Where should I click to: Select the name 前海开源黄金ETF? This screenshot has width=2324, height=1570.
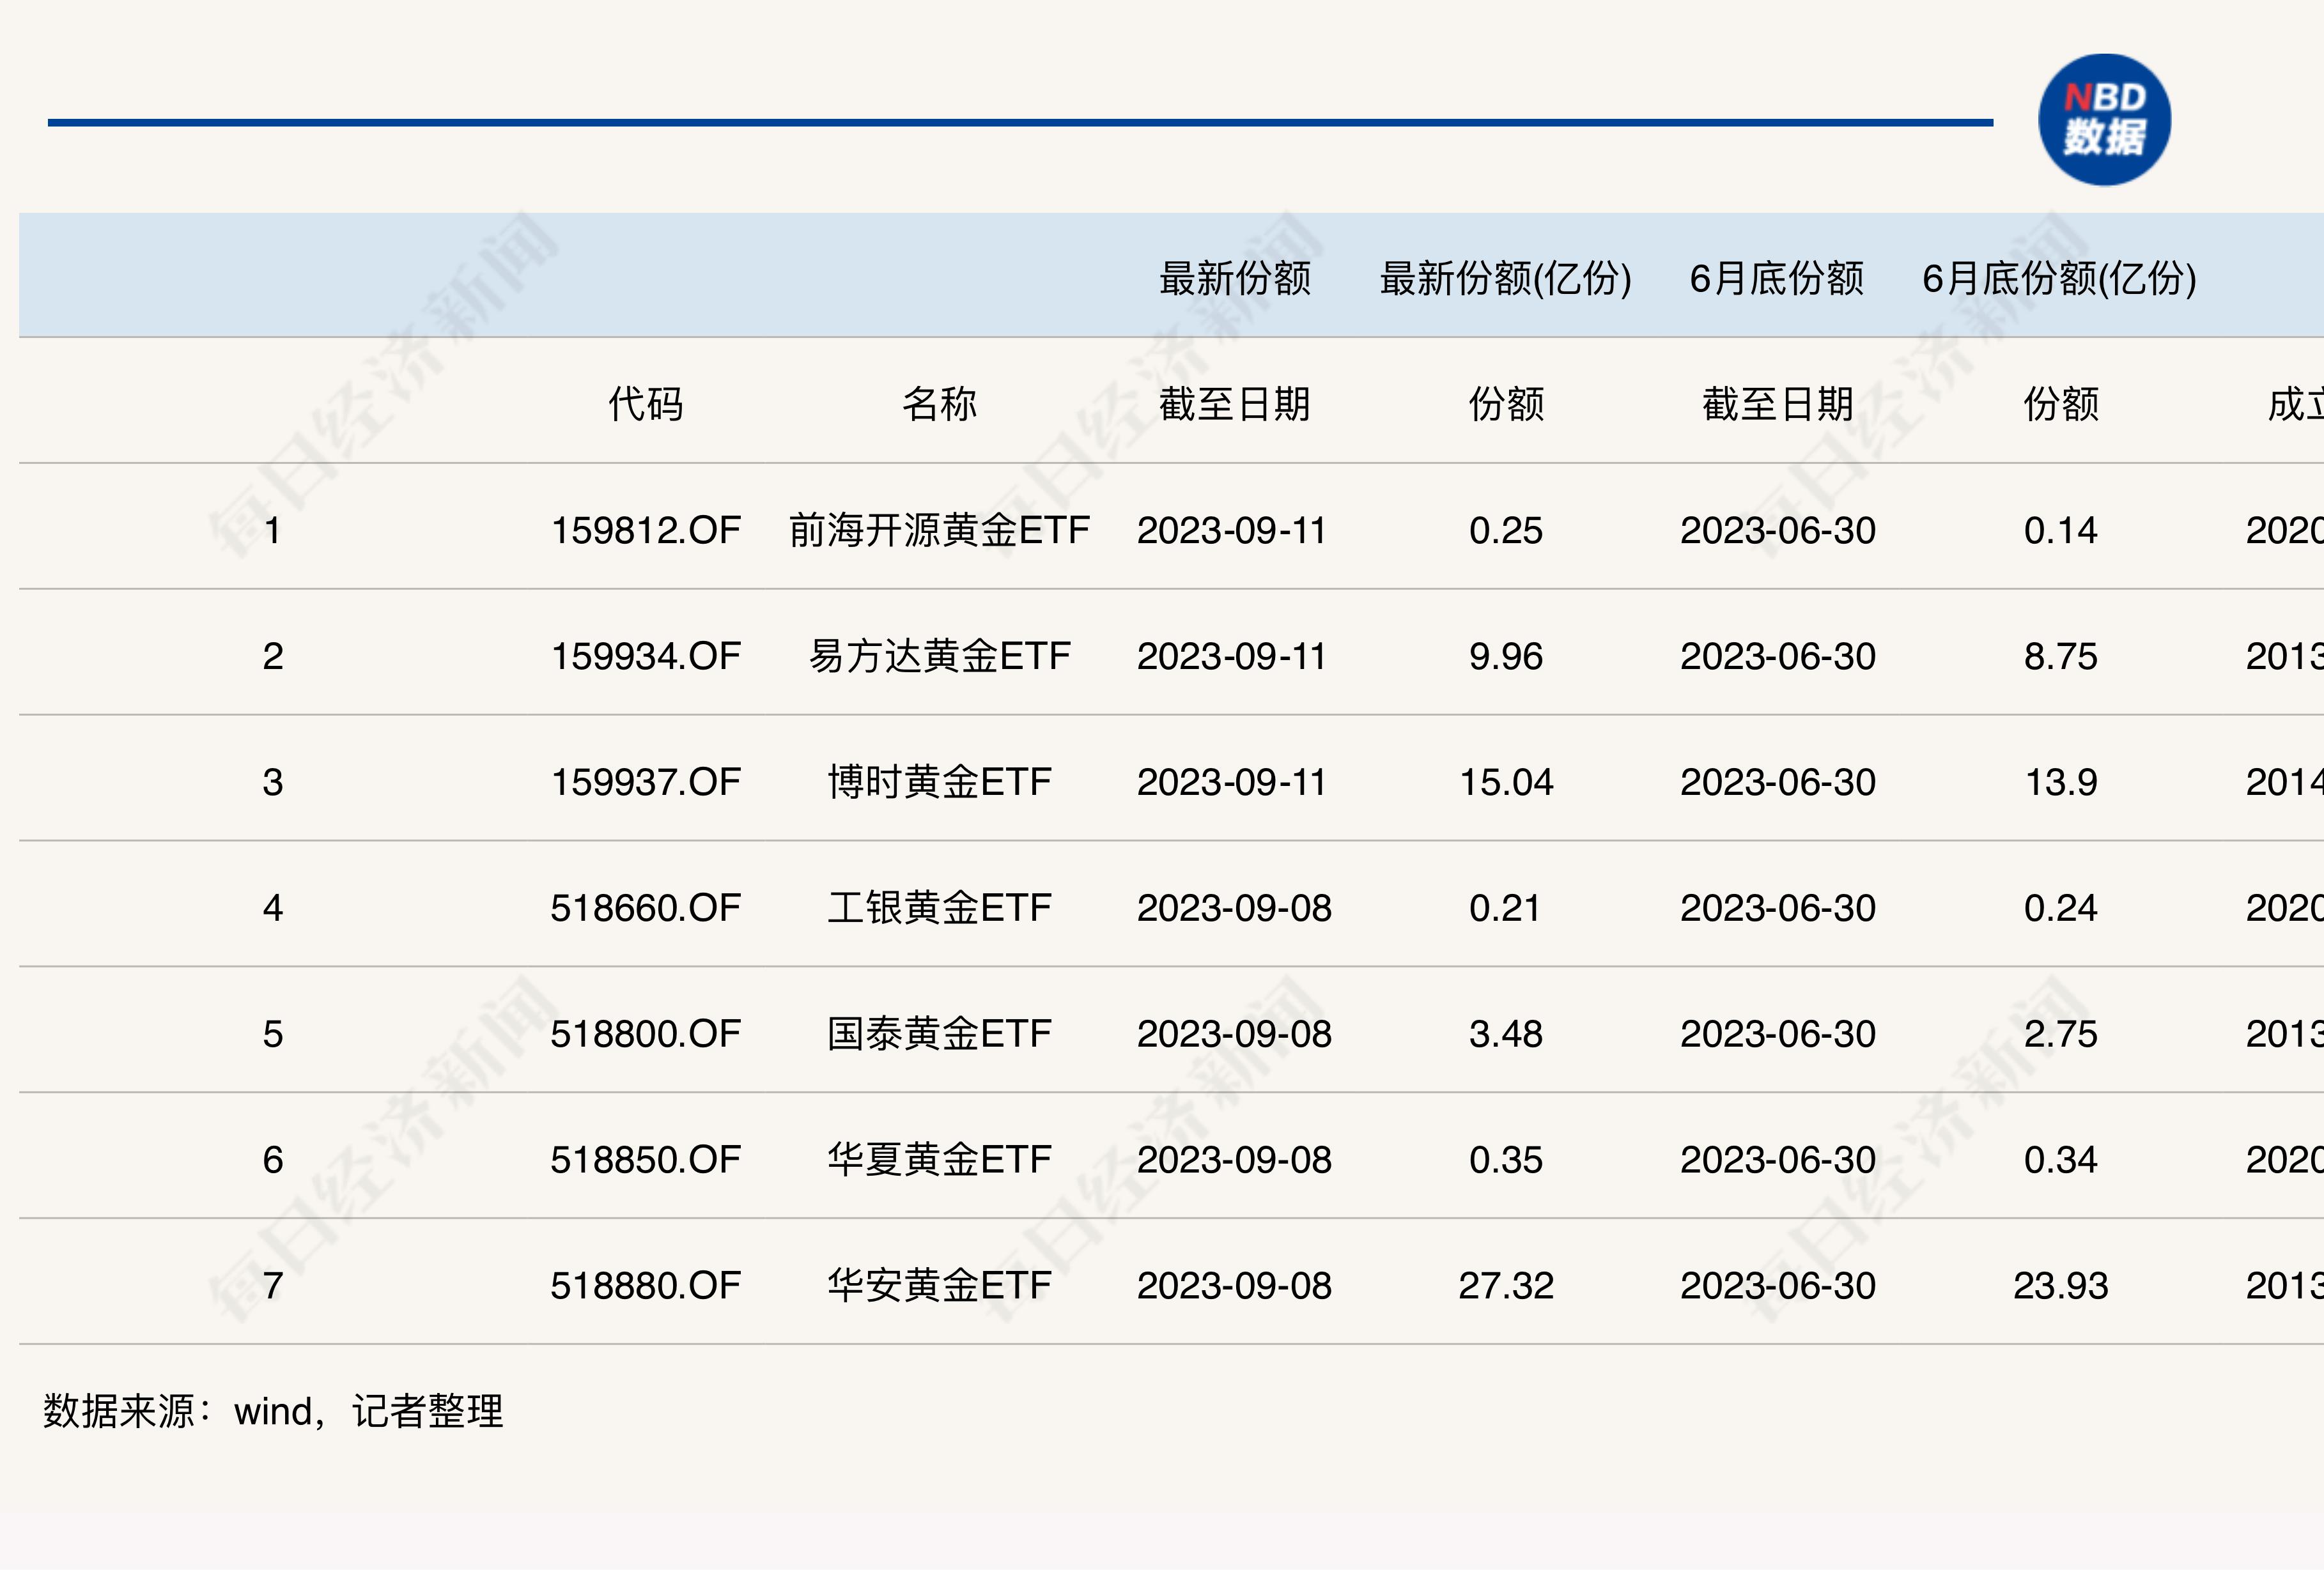[x=939, y=530]
